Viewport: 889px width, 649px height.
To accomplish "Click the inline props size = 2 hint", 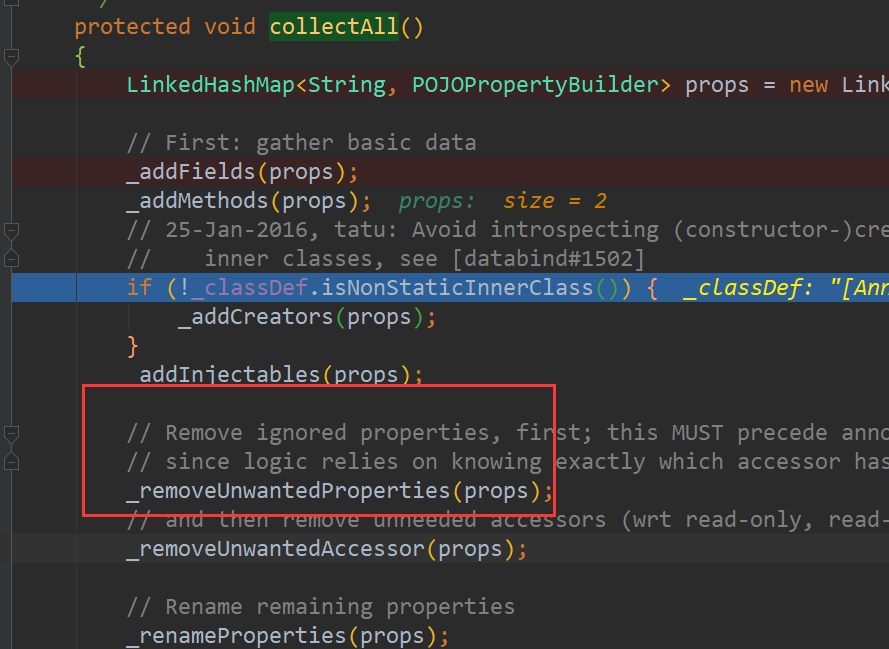I will (502, 201).
